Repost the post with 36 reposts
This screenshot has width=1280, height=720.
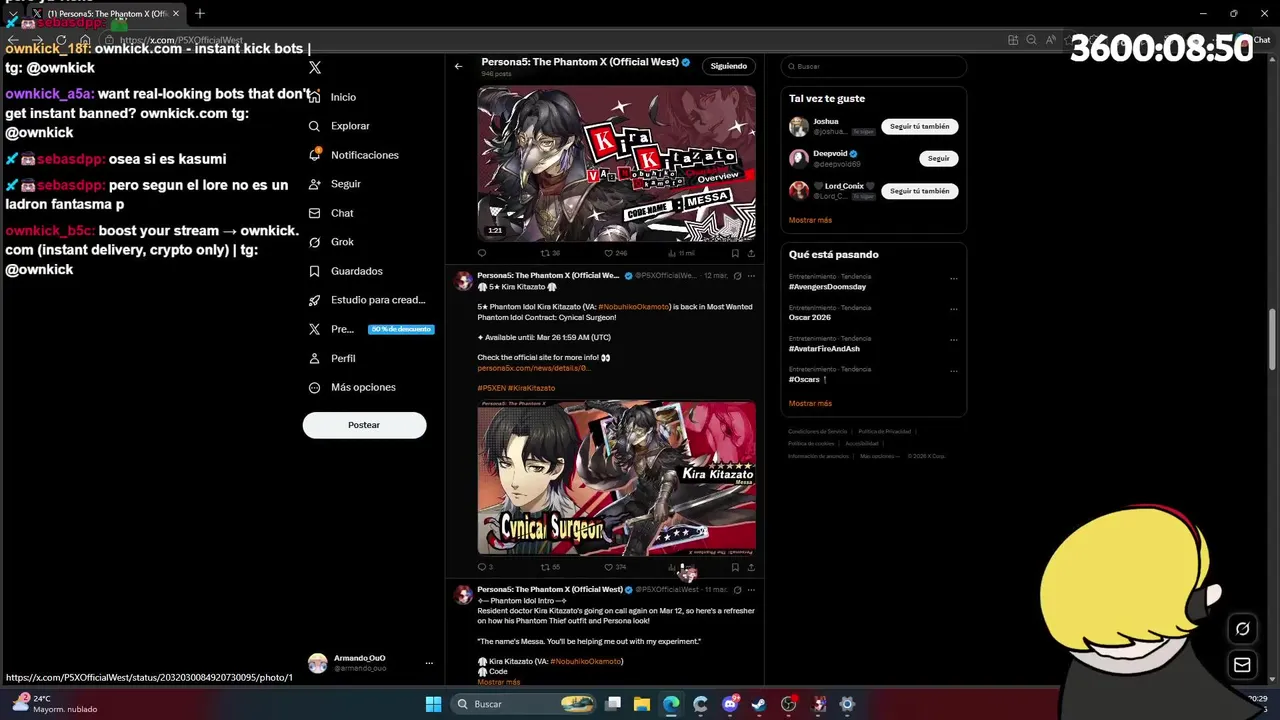coord(550,254)
